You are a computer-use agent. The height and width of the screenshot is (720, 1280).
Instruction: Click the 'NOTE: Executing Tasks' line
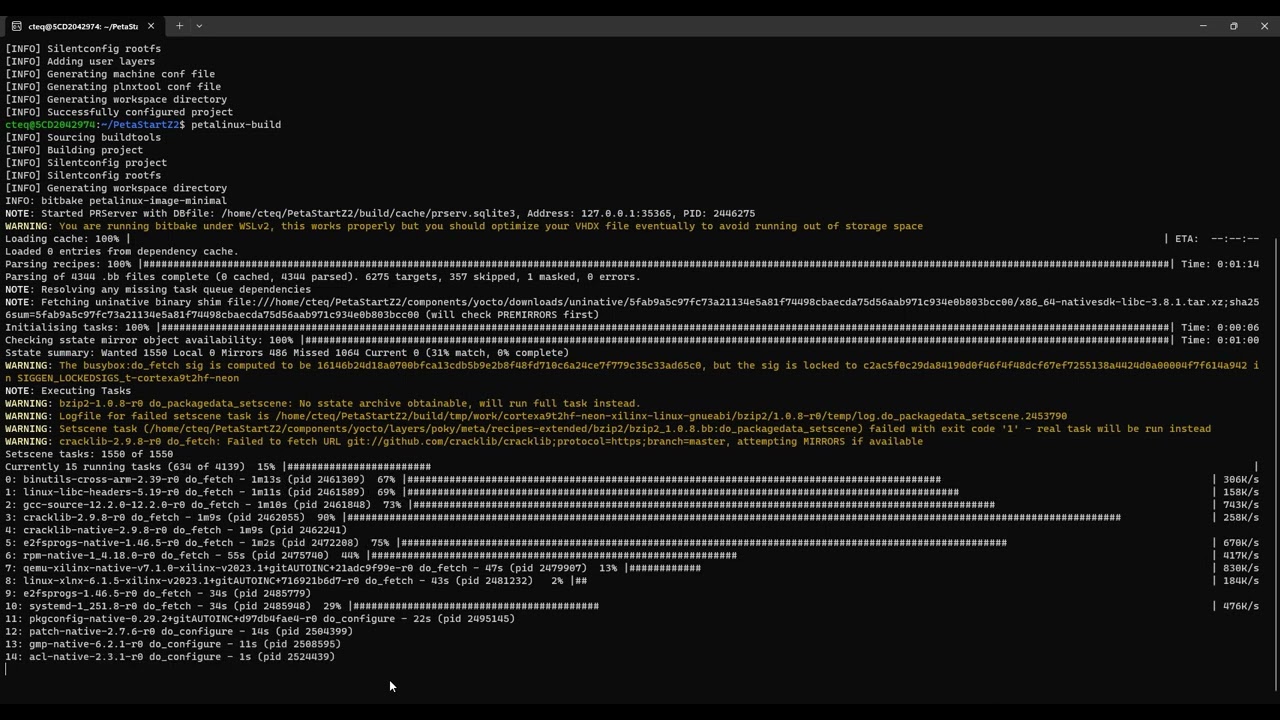click(x=68, y=391)
